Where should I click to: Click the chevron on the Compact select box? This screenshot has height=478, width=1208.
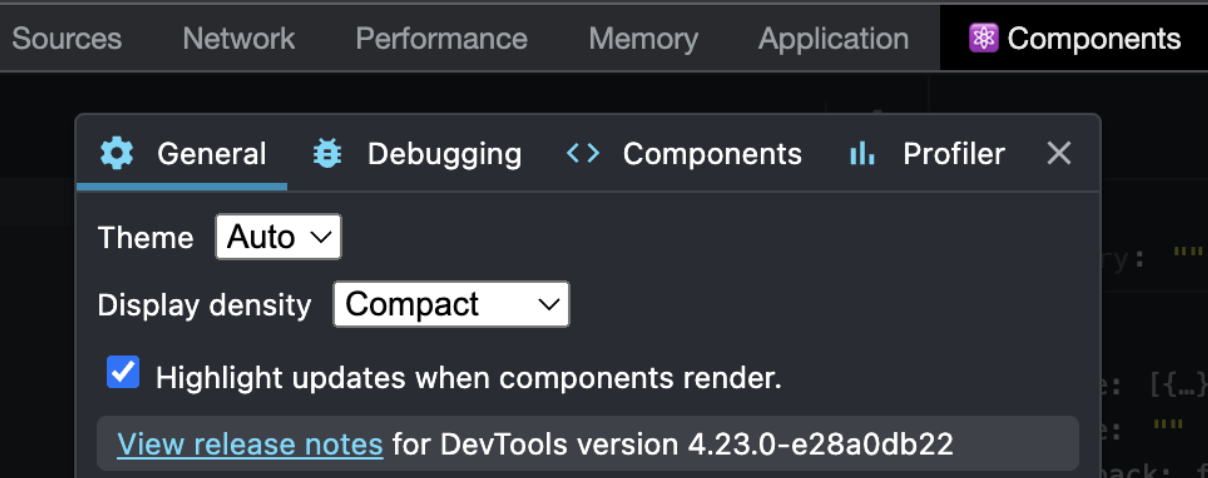click(548, 304)
